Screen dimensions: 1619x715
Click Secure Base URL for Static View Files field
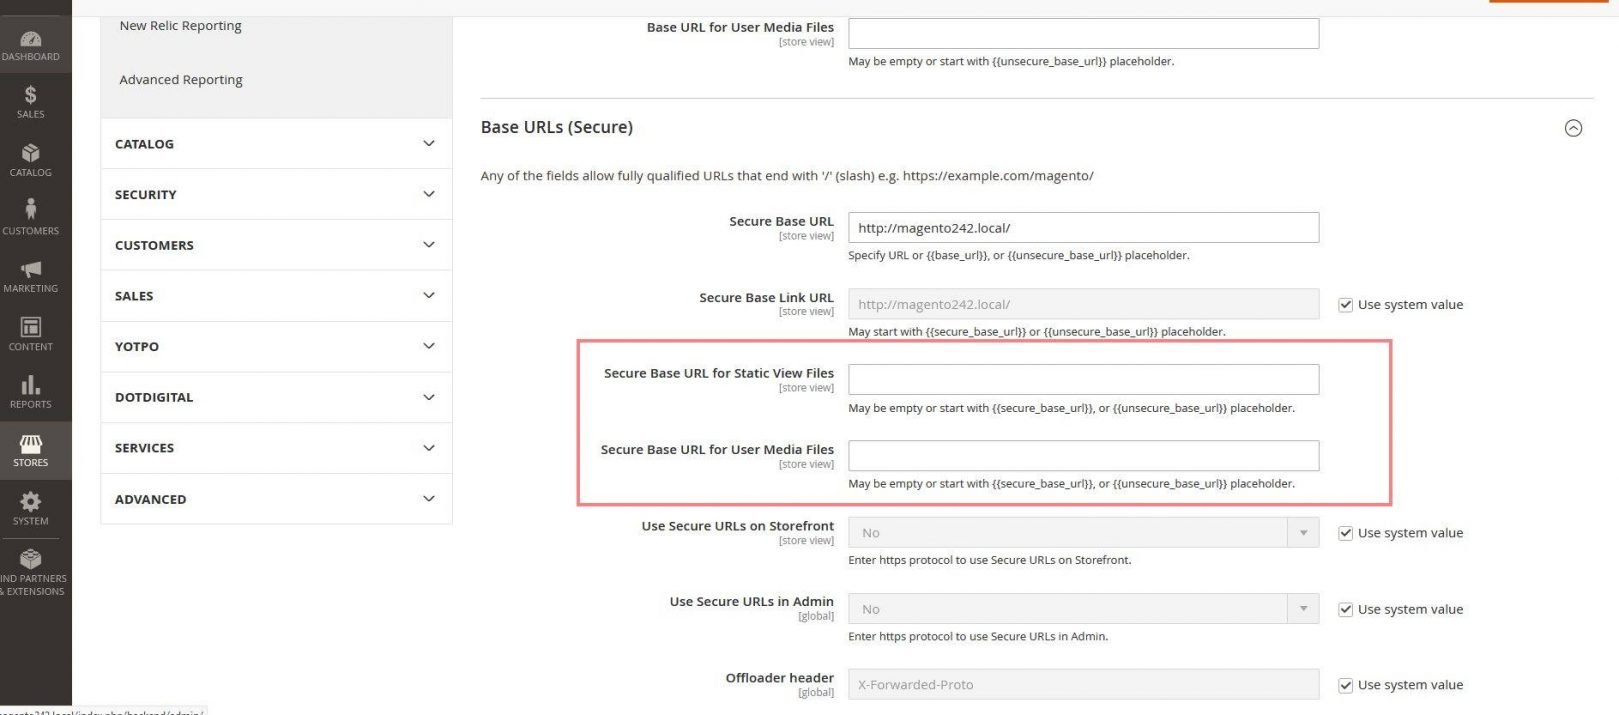click(1082, 379)
